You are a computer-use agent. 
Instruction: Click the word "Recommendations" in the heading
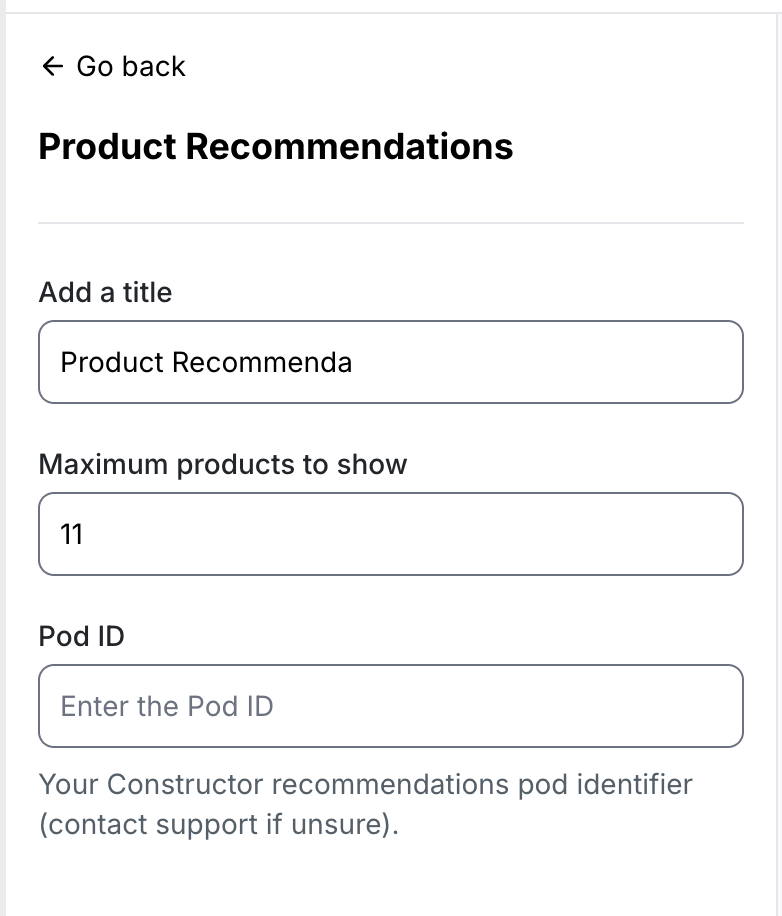coord(349,147)
